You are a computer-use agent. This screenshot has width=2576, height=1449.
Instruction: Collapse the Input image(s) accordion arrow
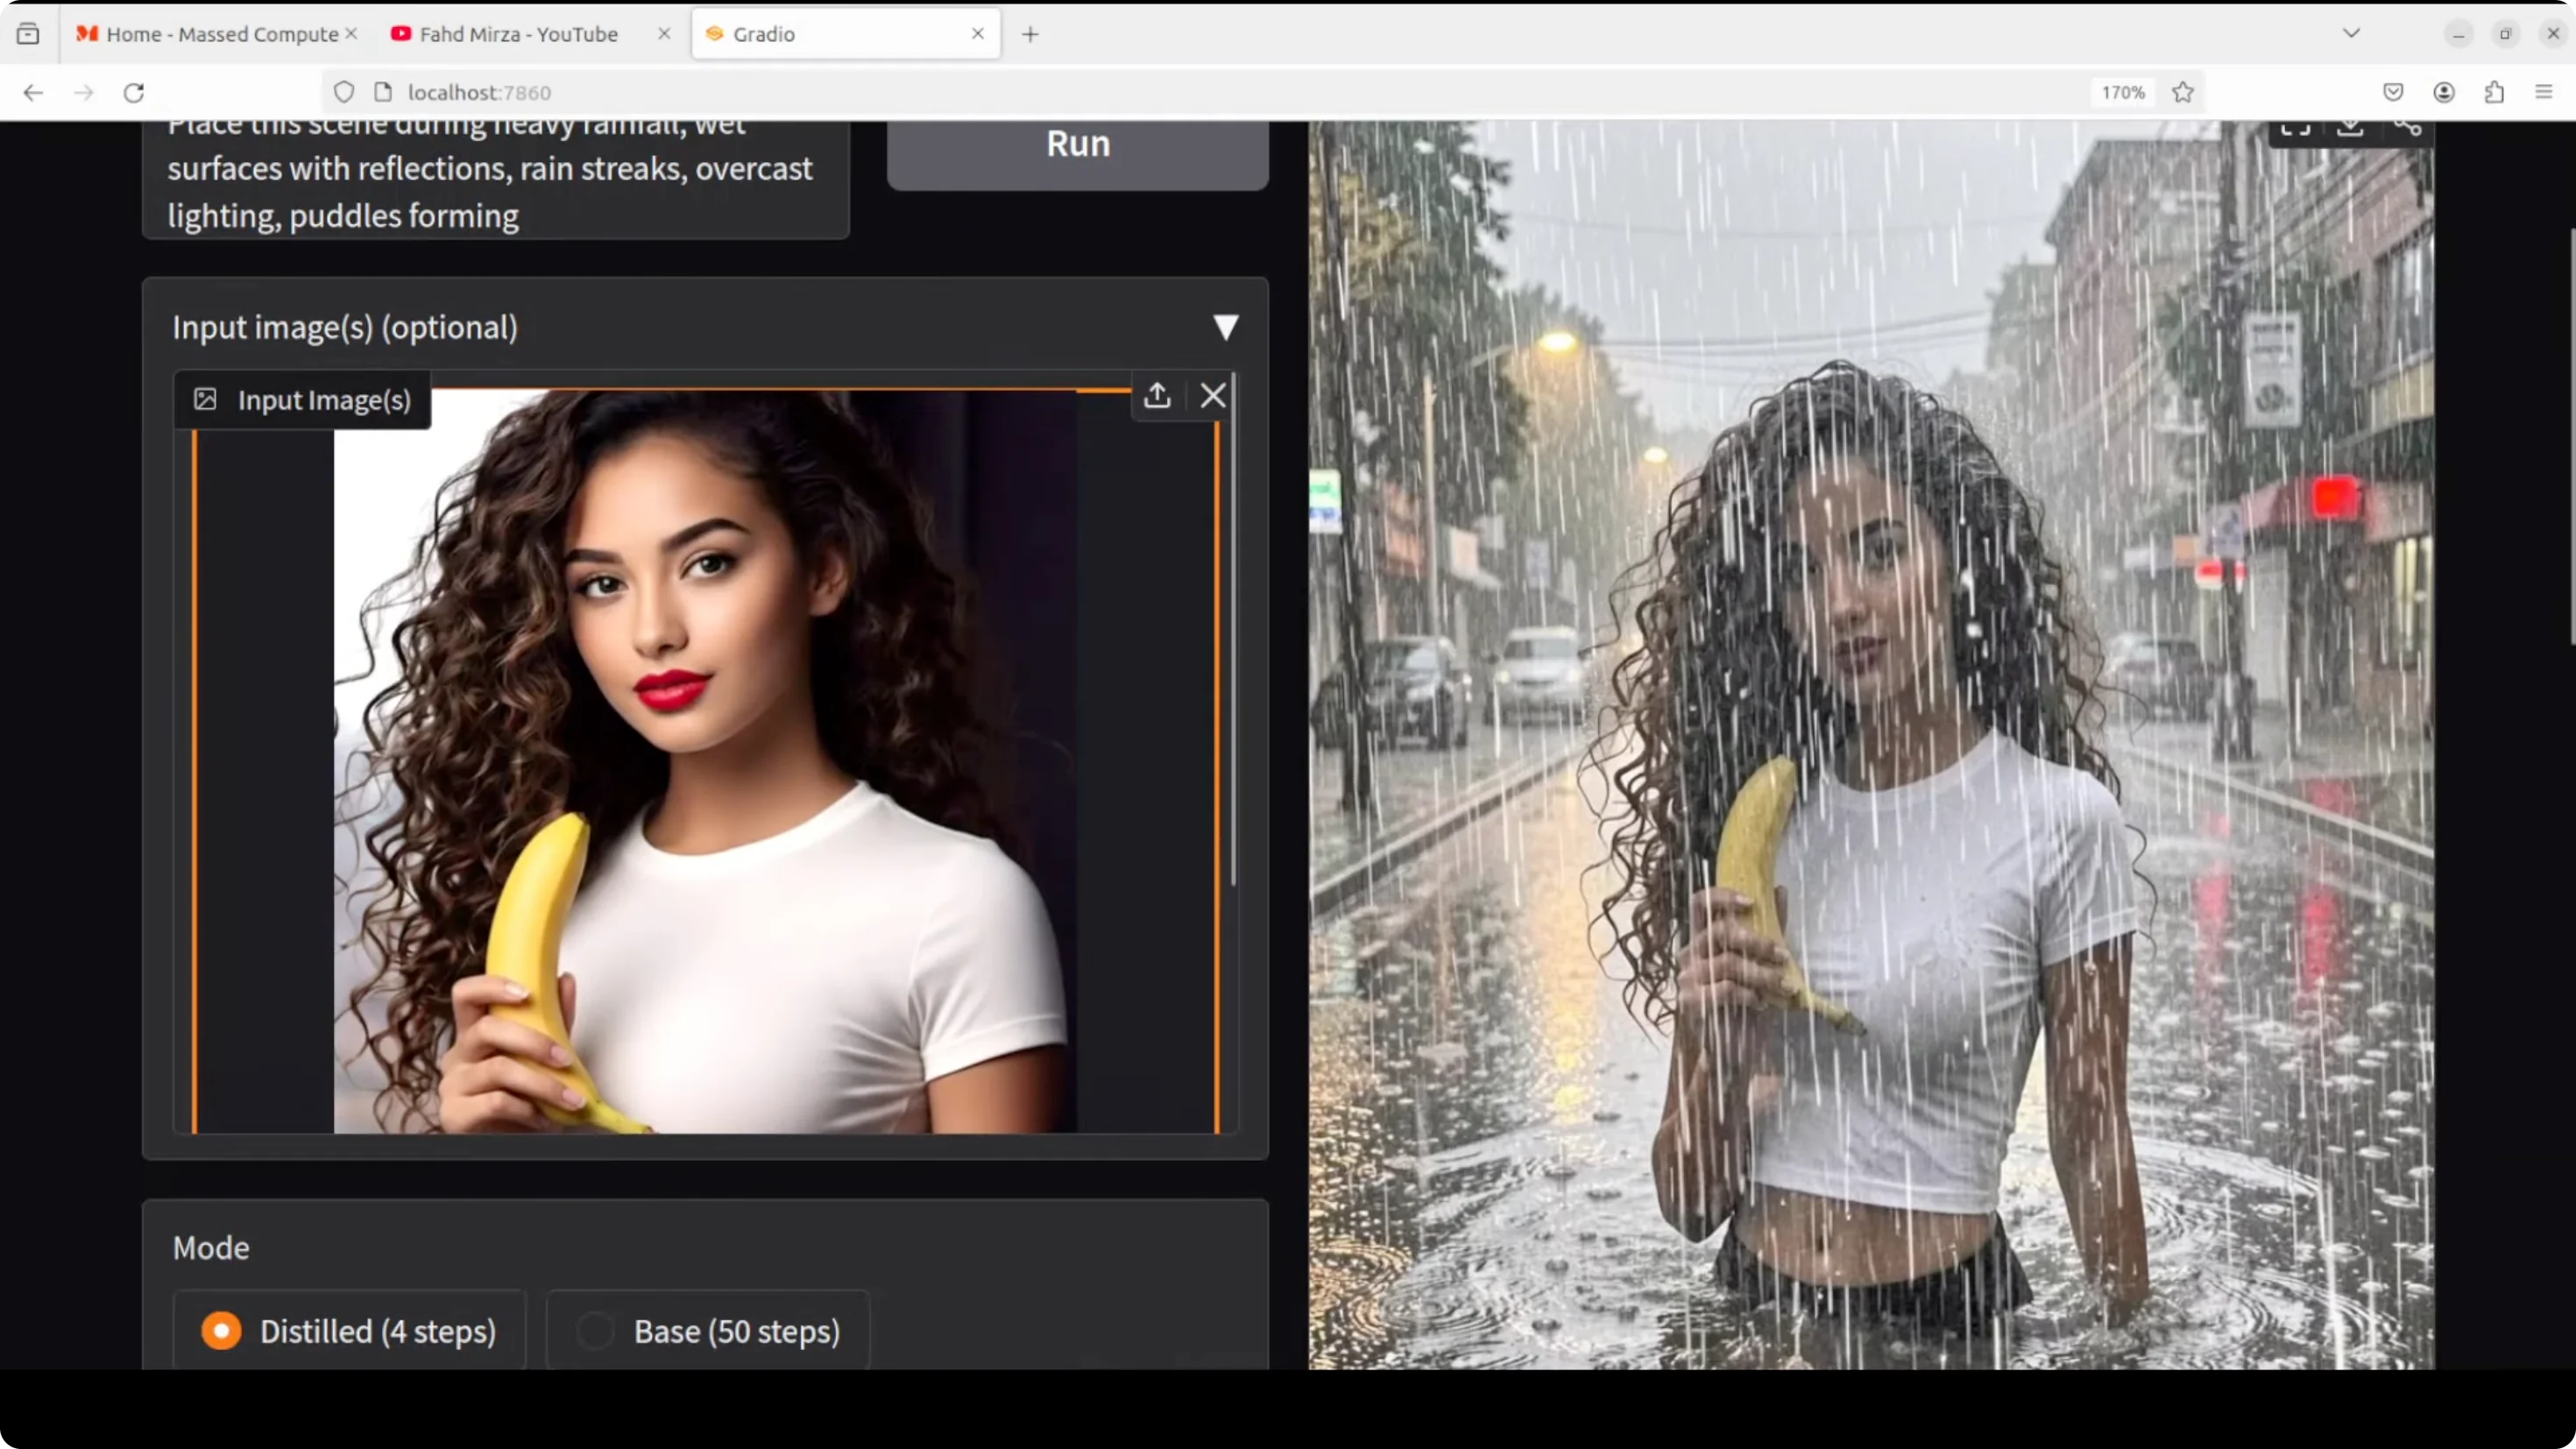pos(1225,327)
